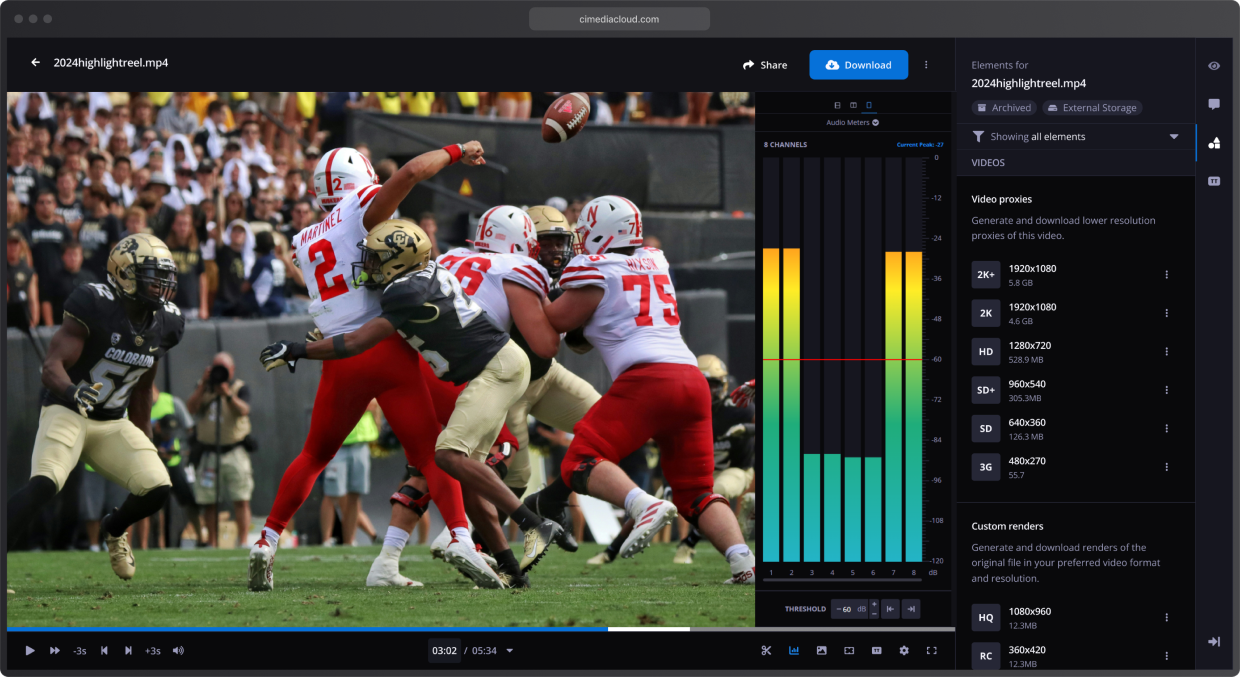
Task: Open the player settings gear
Action: 904,651
